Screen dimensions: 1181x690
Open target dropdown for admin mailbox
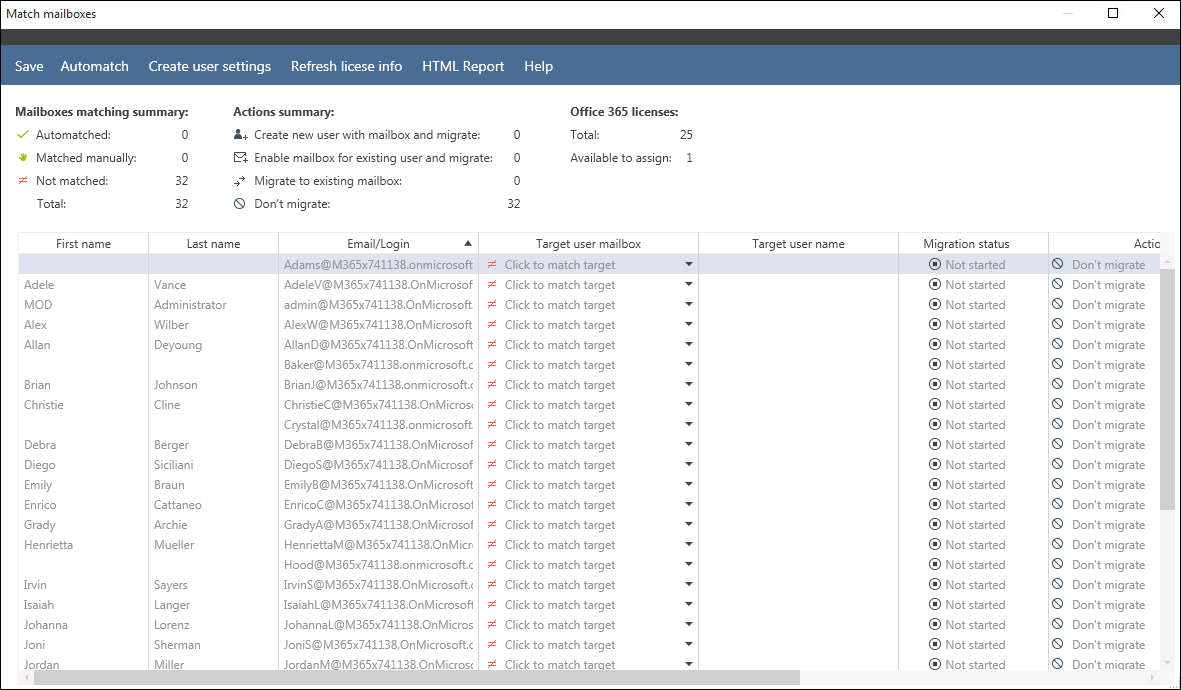pyautogui.click(x=688, y=304)
